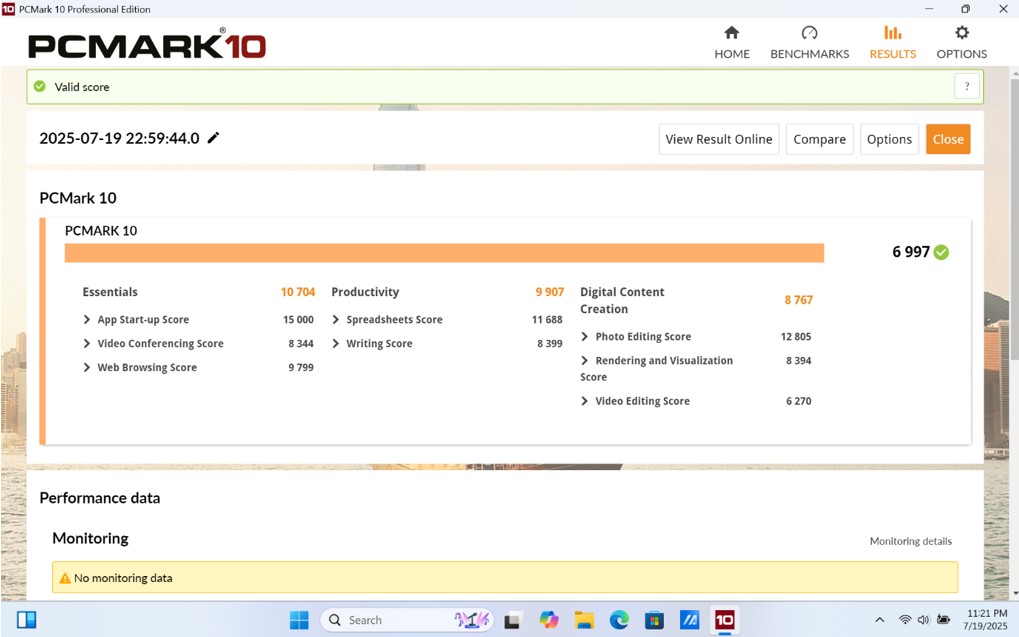
Task: Open File Explorer from the taskbar
Action: [584, 620]
